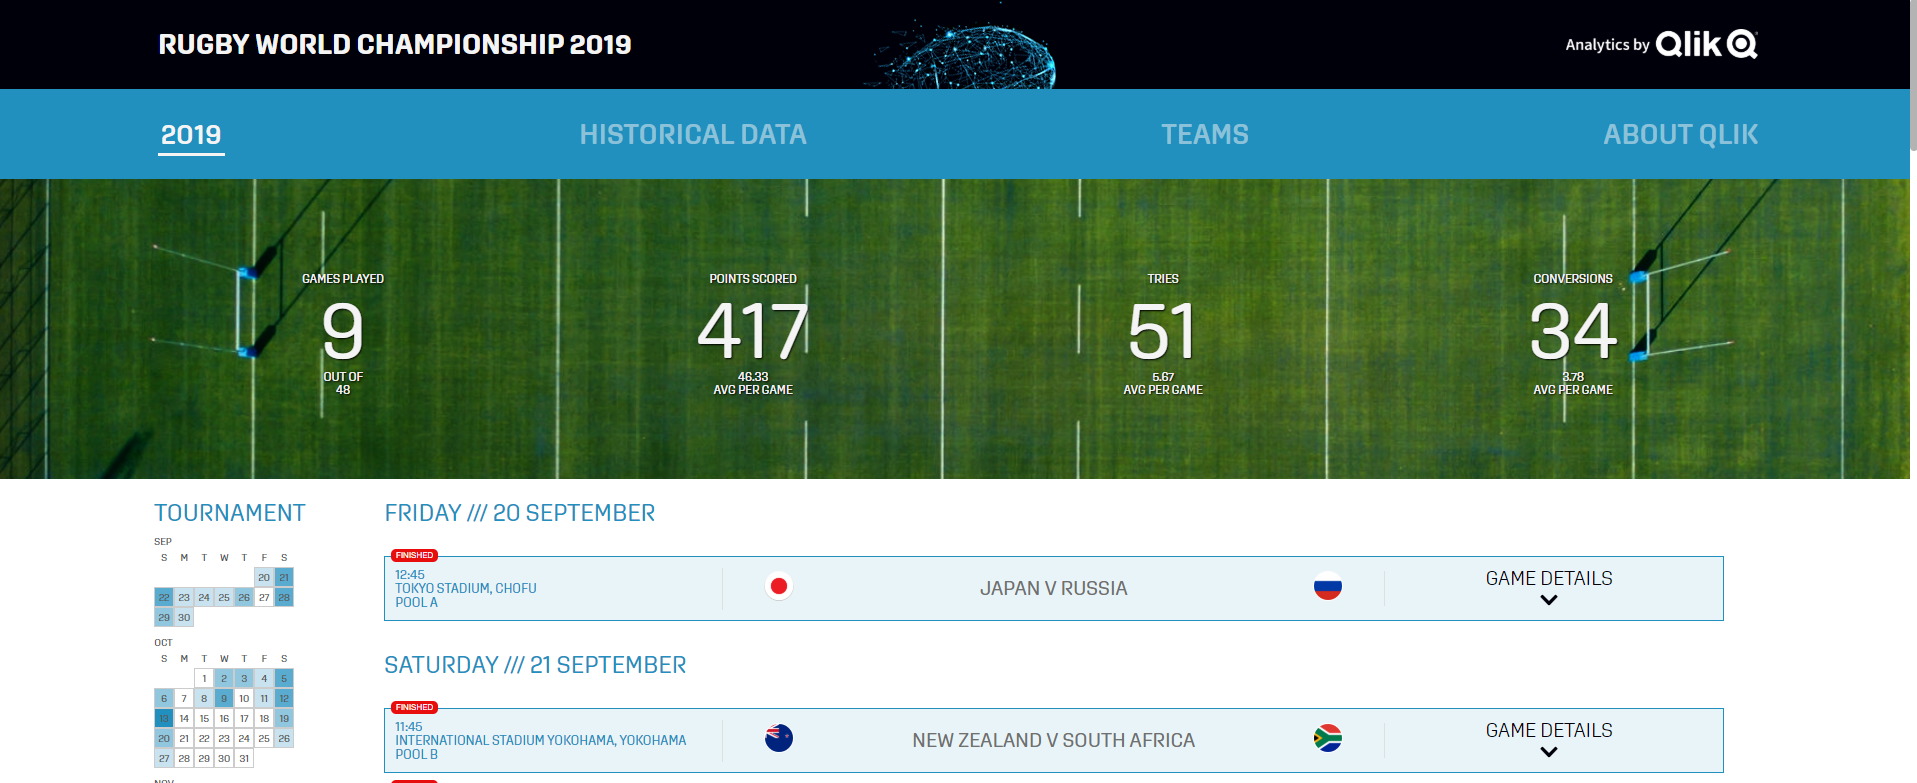Viewport: 1917px width, 783px height.
Task: Click the Tokyo Stadium, Chofu venue text
Action: 466,588
